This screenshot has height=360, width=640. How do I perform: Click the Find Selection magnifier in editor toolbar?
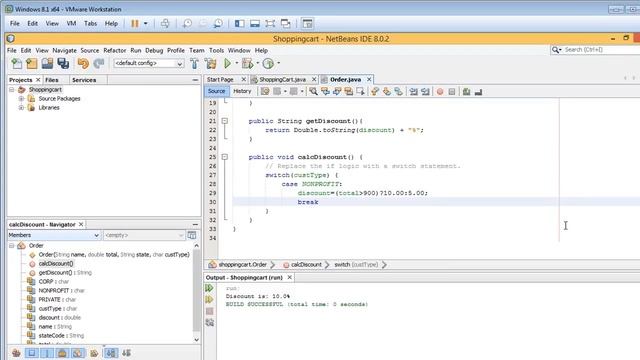[x=313, y=91]
